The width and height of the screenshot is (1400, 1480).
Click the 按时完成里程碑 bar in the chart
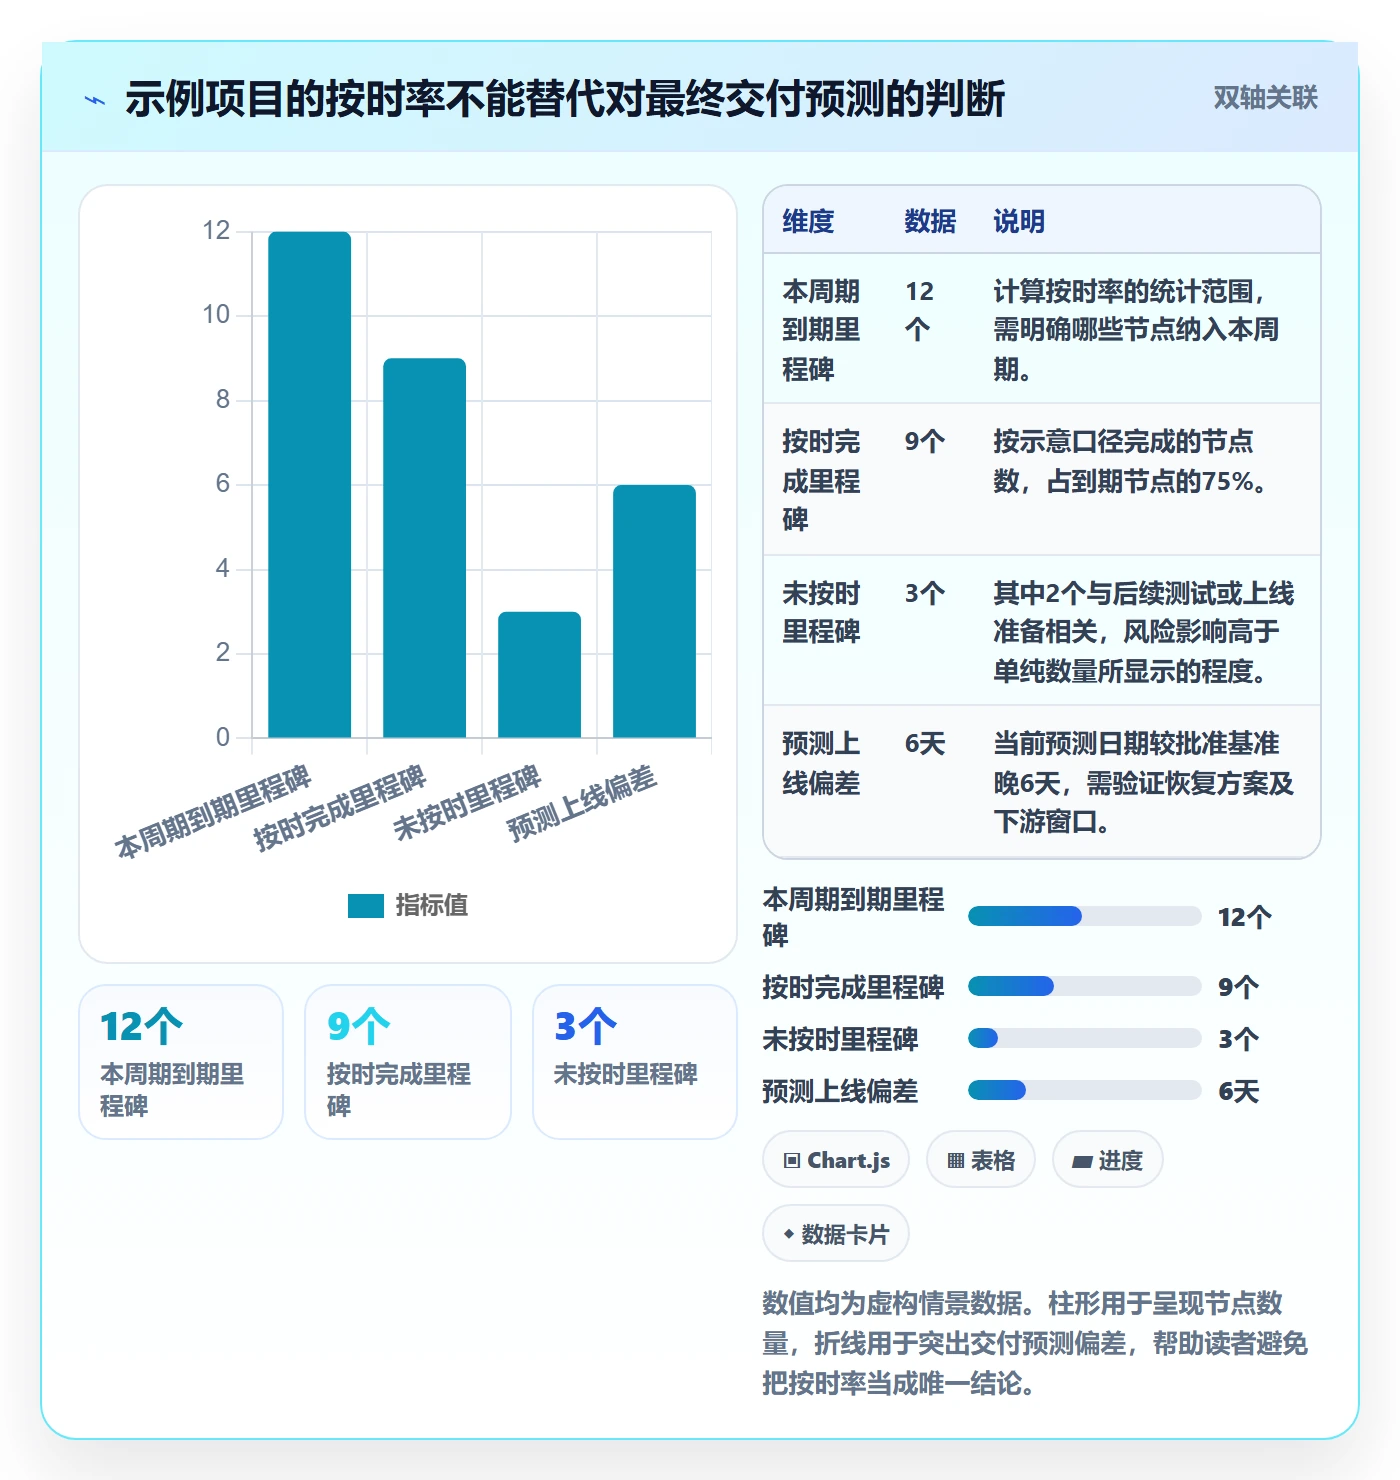pyautogui.click(x=424, y=548)
